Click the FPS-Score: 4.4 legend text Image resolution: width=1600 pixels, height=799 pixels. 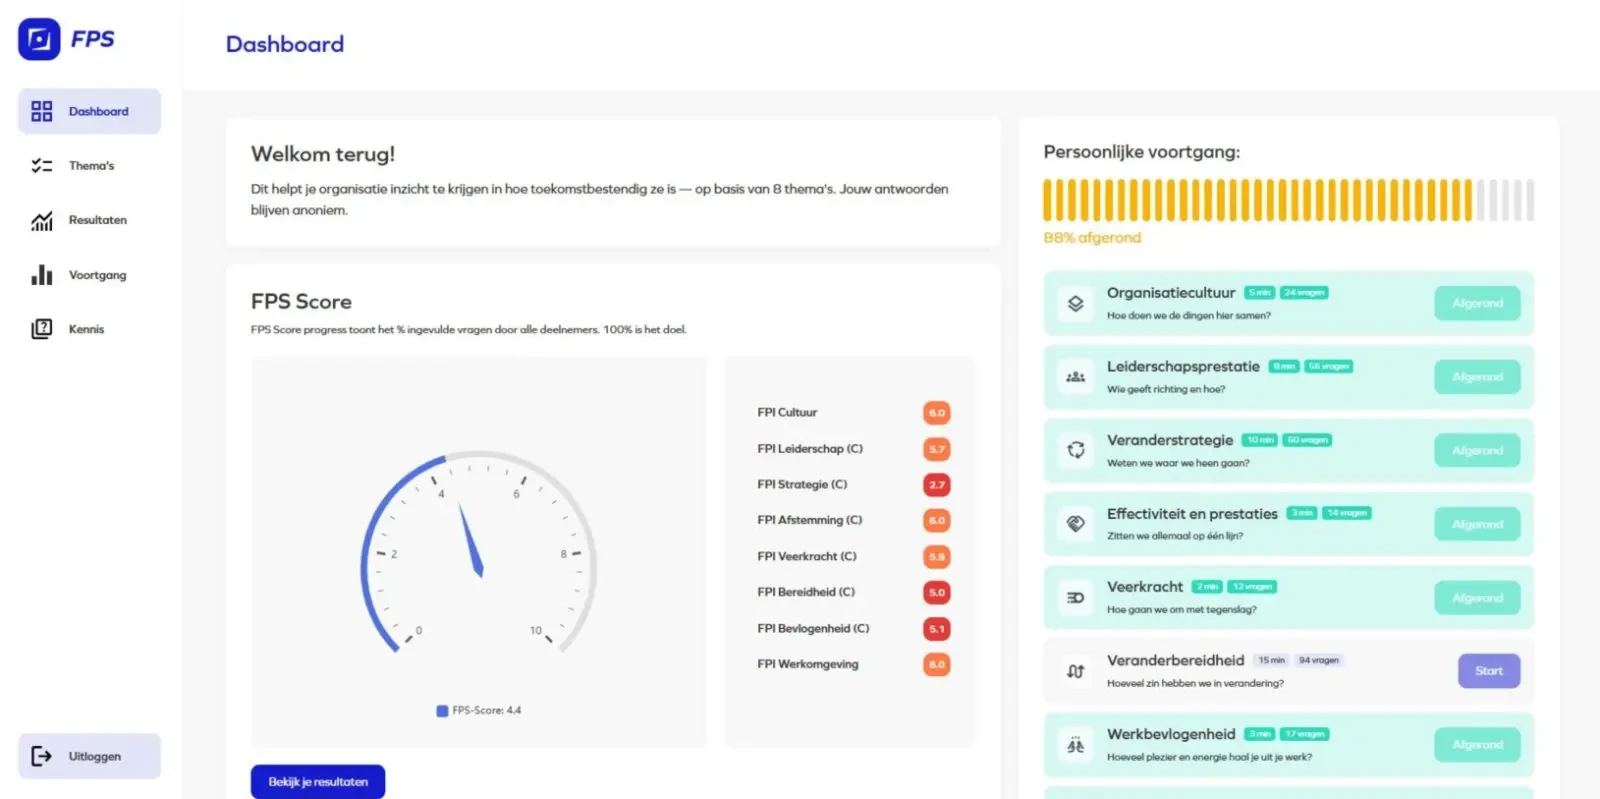coord(487,711)
